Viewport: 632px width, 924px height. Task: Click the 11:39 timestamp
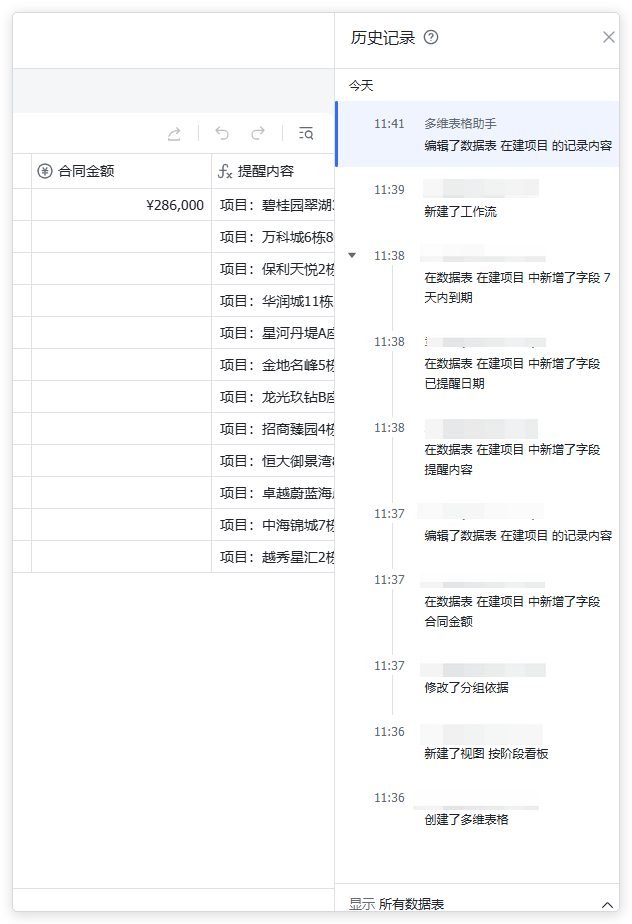coord(389,190)
